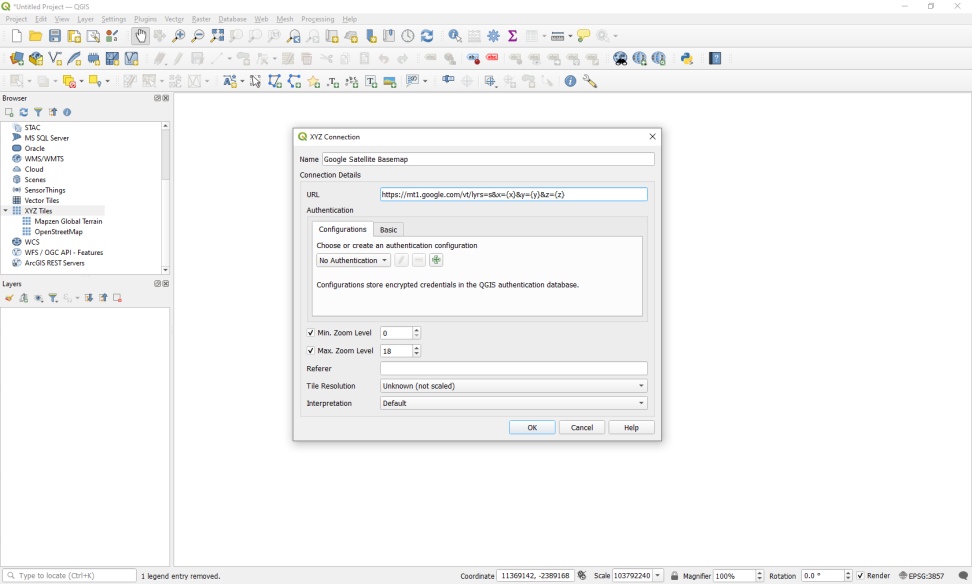Toggle the Render checkbox in status bar
Image resolution: width=972 pixels, height=584 pixels.
(x=860, y=576)
